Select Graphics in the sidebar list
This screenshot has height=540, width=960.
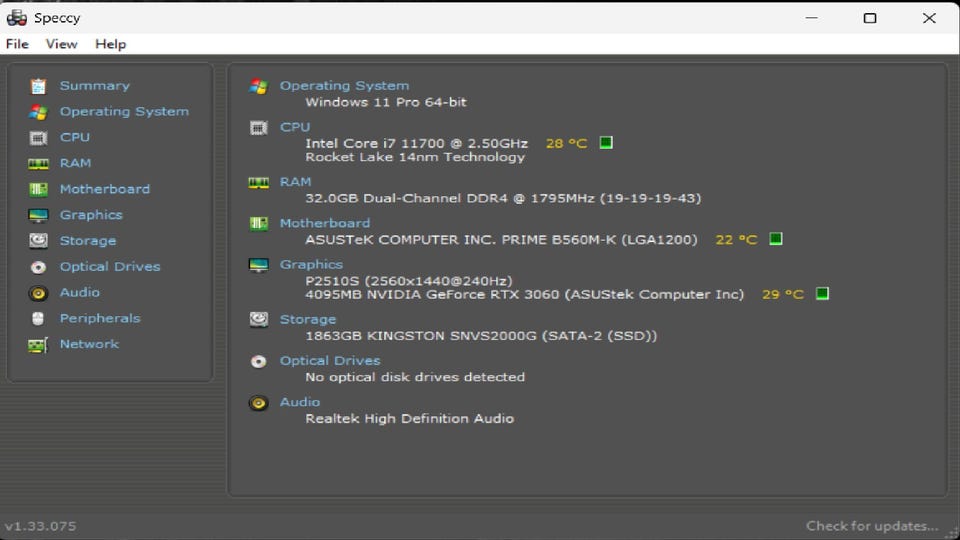pos(90,215)
